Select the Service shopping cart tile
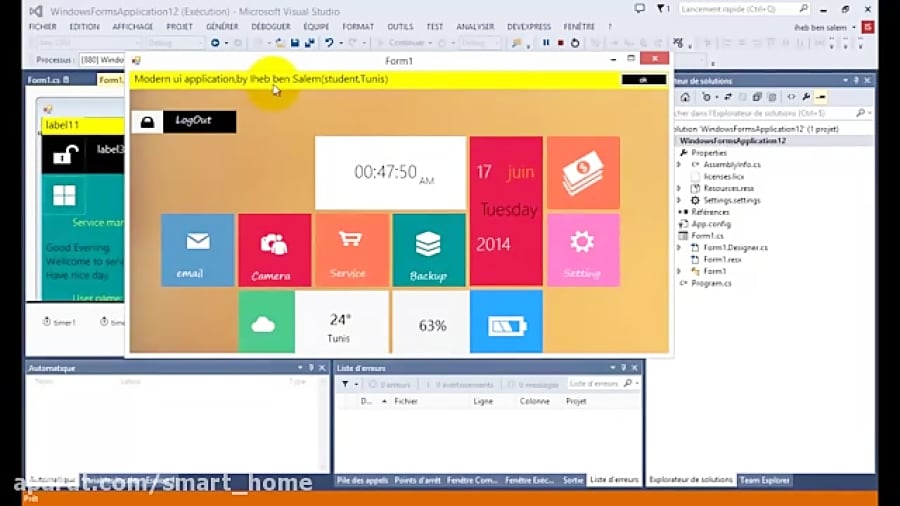900x506 pixels. point(352,250)
